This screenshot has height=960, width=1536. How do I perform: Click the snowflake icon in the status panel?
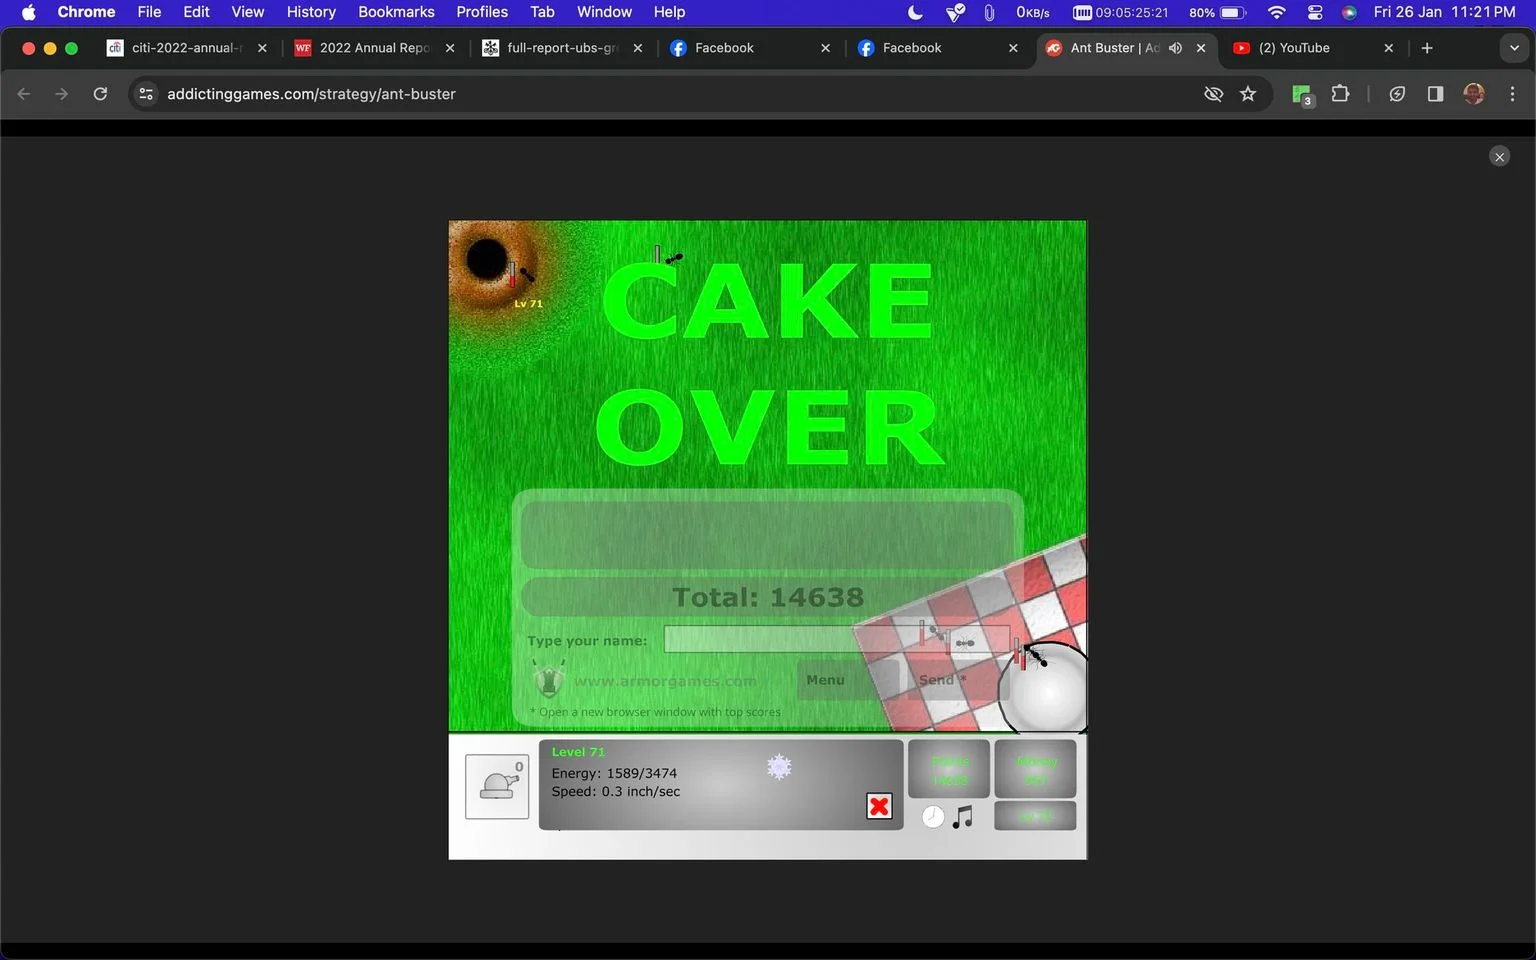tap(779, 767)
